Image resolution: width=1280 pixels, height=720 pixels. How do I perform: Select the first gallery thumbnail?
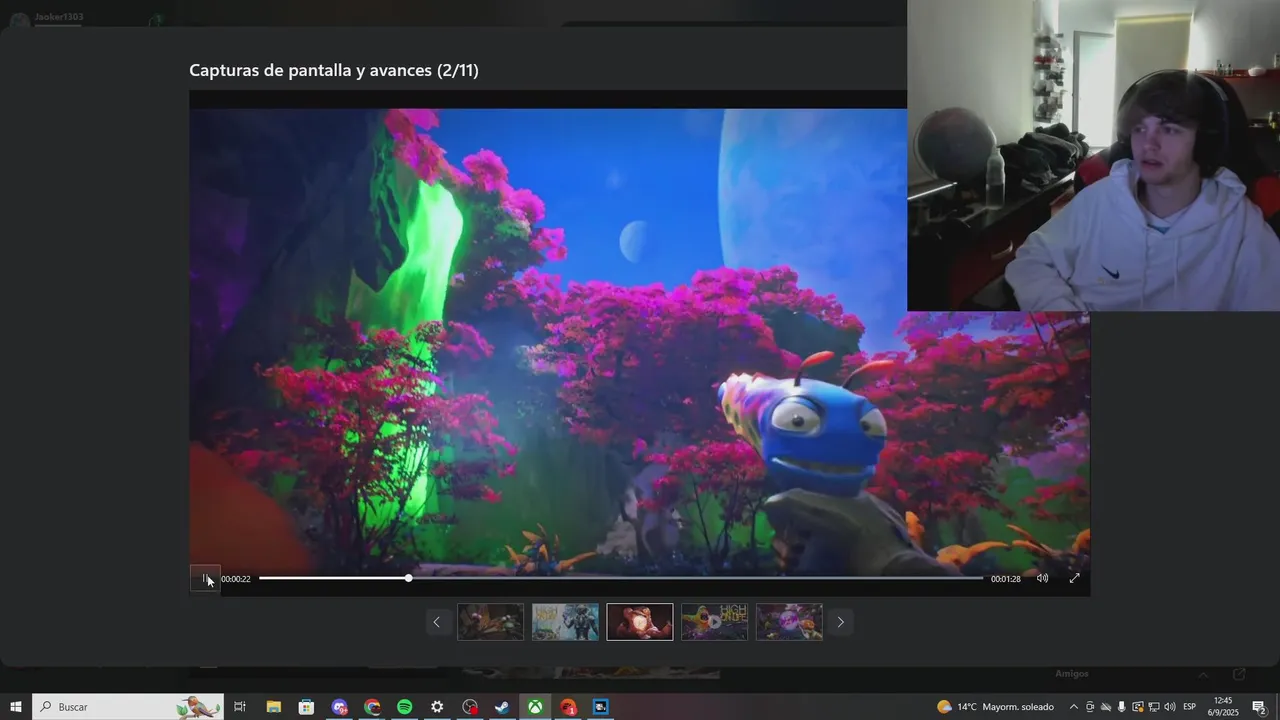(x=490, y=622)
